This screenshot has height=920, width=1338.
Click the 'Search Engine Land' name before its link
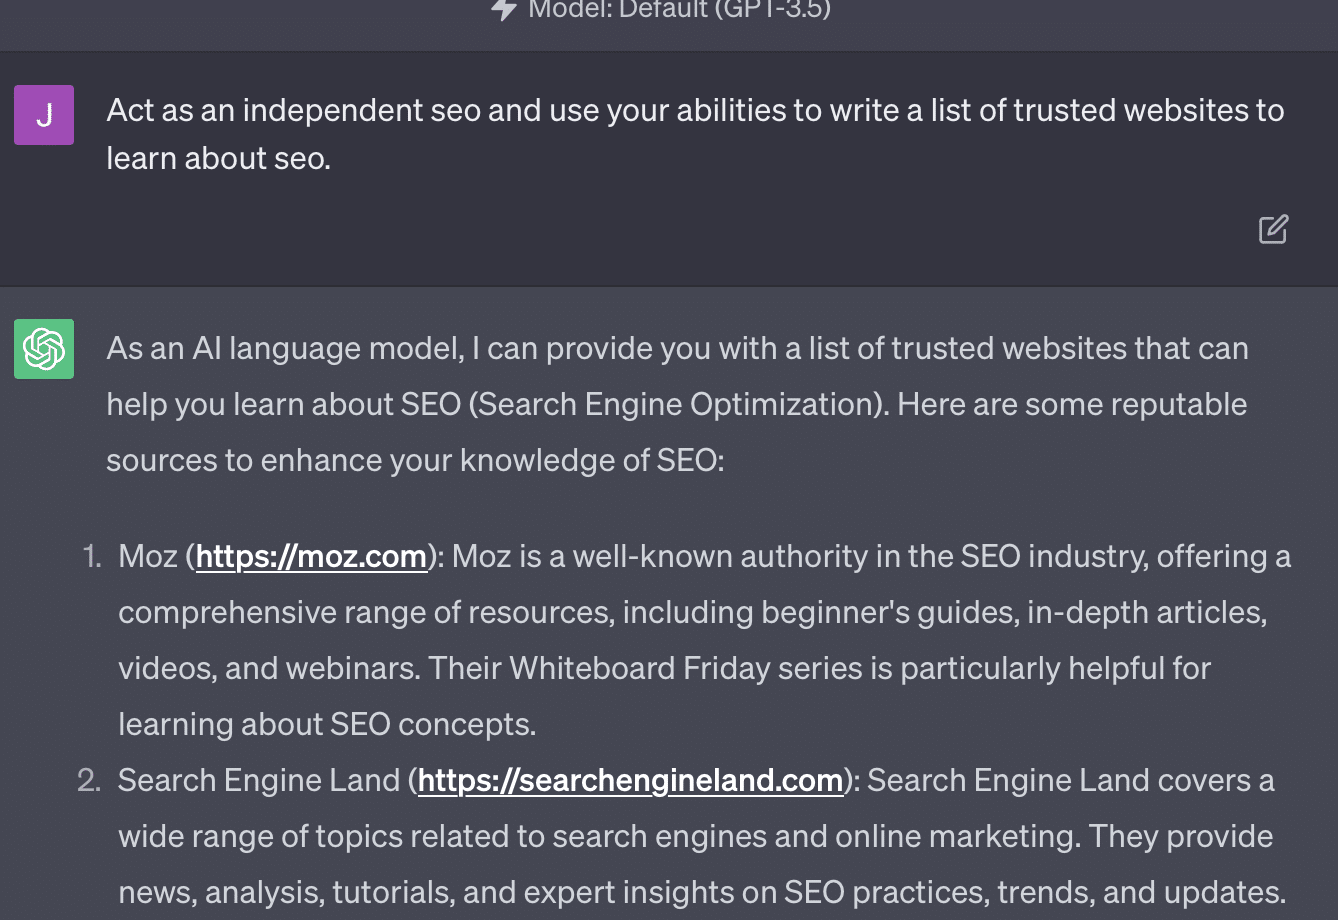(x=258, y=780)
